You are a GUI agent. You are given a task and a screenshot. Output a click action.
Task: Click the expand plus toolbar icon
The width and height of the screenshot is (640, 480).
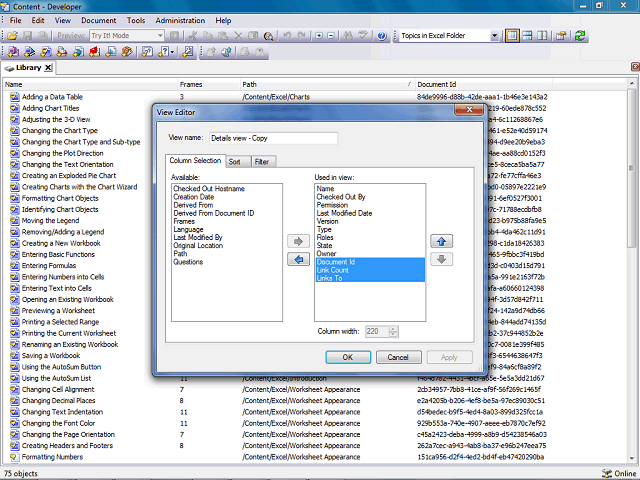(319, 36)
